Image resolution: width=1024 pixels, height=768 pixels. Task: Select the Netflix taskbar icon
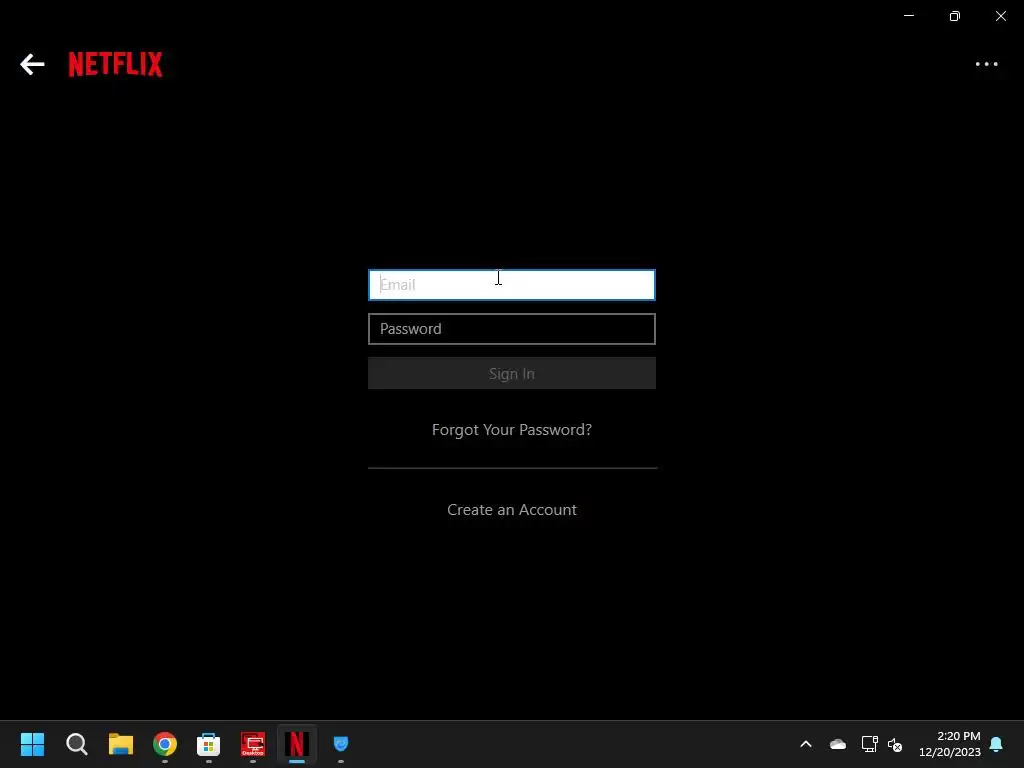[x=296, y=744]
